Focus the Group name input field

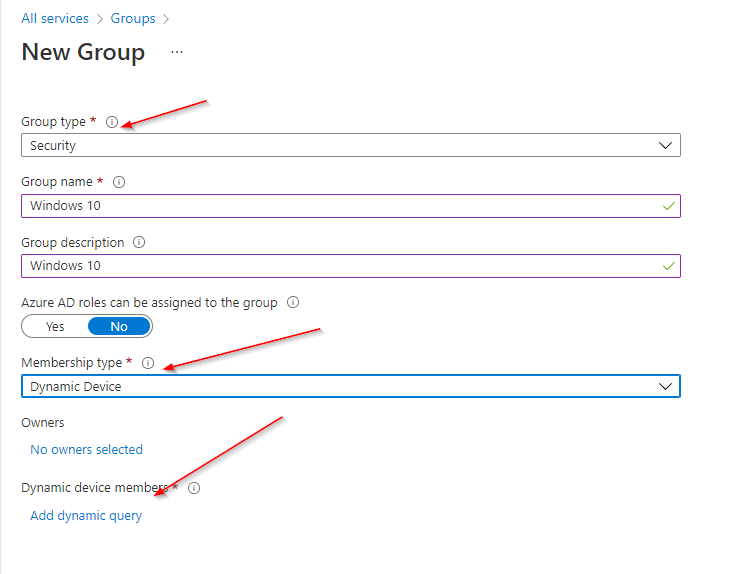point(351,206)
